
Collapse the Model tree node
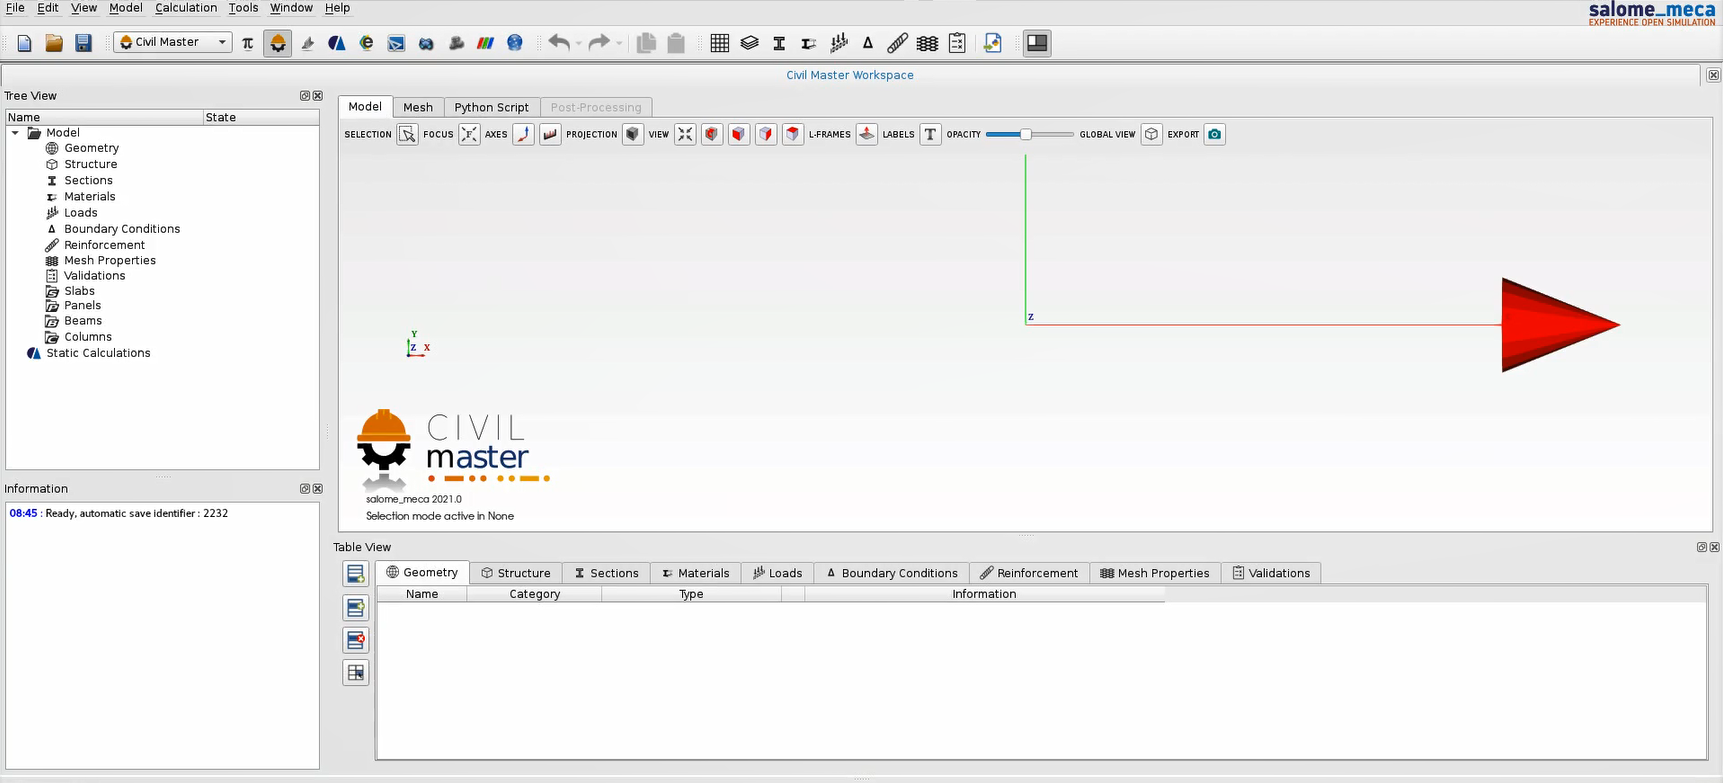[16, 133]
